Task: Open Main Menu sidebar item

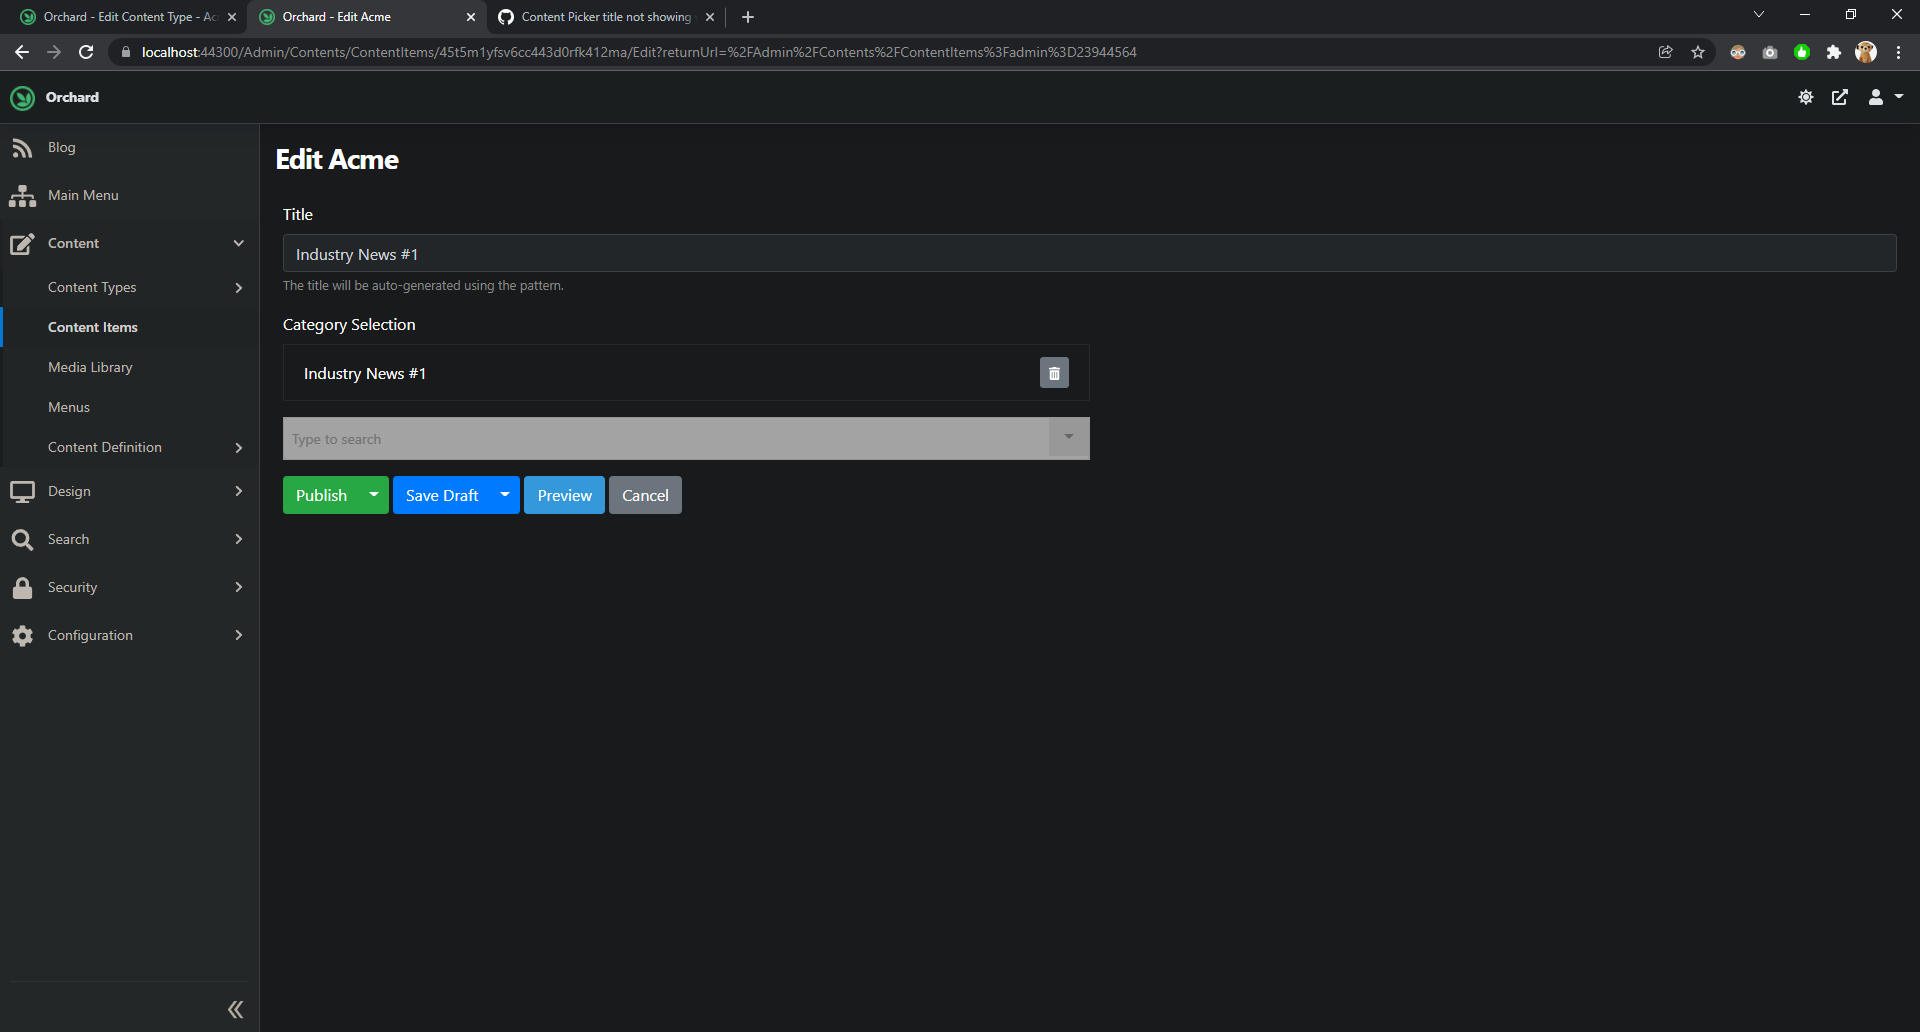Action: 83,196
